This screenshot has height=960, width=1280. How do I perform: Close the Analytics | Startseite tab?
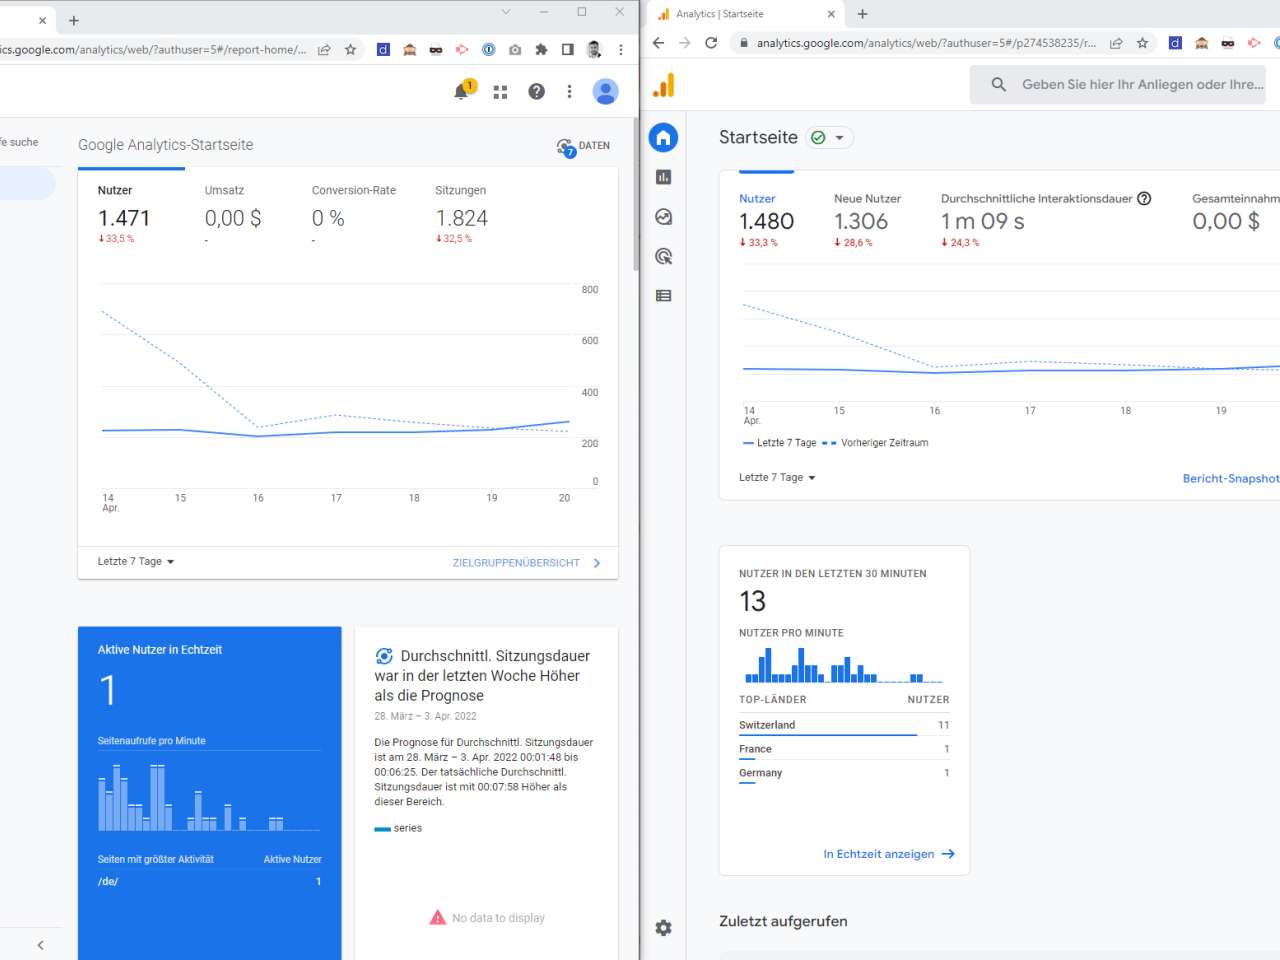click(x=831, y=14)
